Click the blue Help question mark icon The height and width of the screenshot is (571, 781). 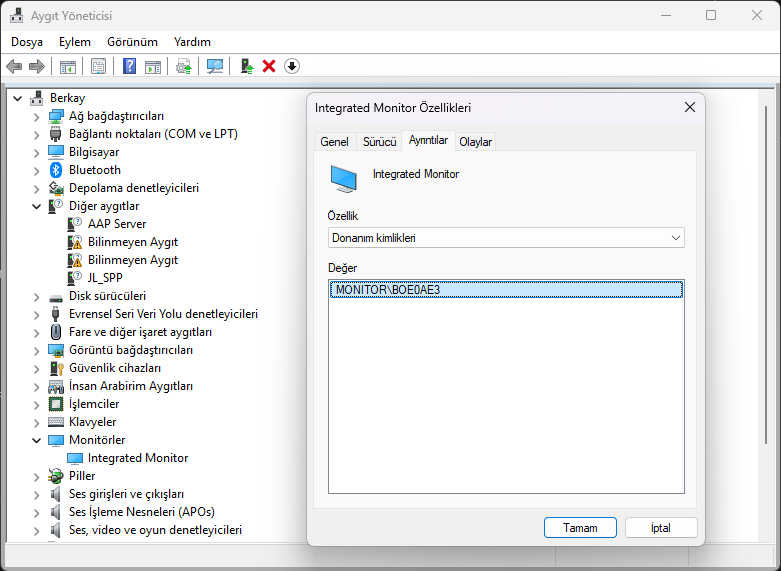pyautogui.click(x=130, y=66)
